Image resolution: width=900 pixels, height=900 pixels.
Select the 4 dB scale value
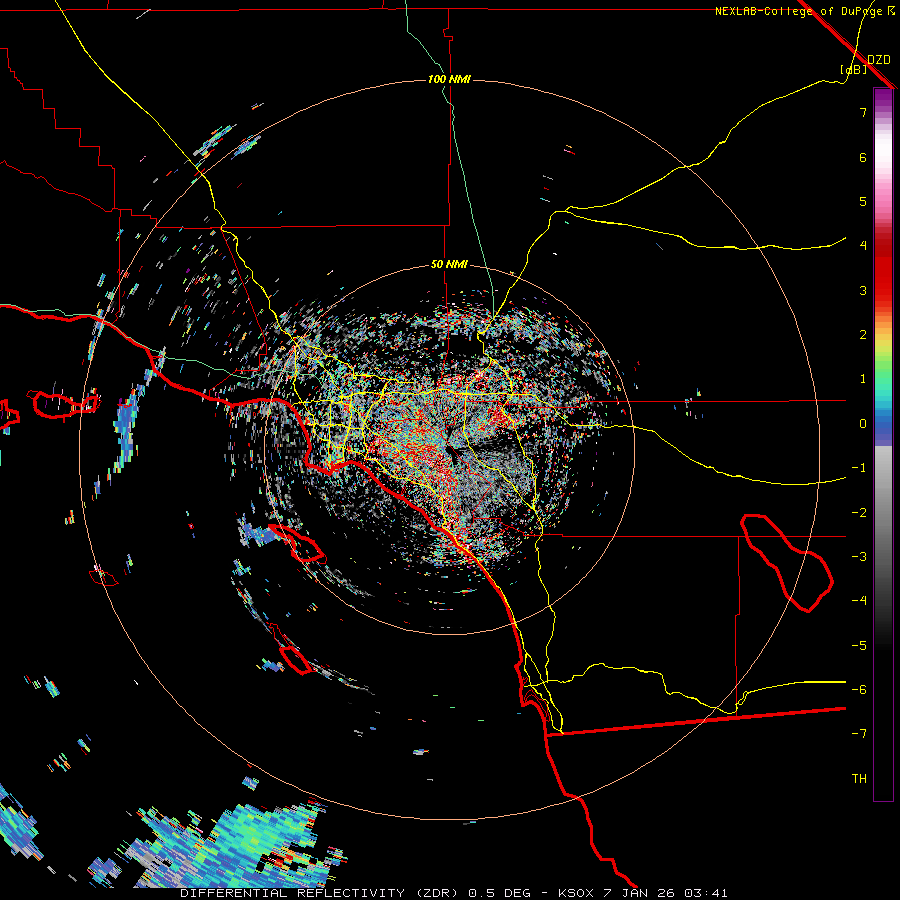click(863, 246)
